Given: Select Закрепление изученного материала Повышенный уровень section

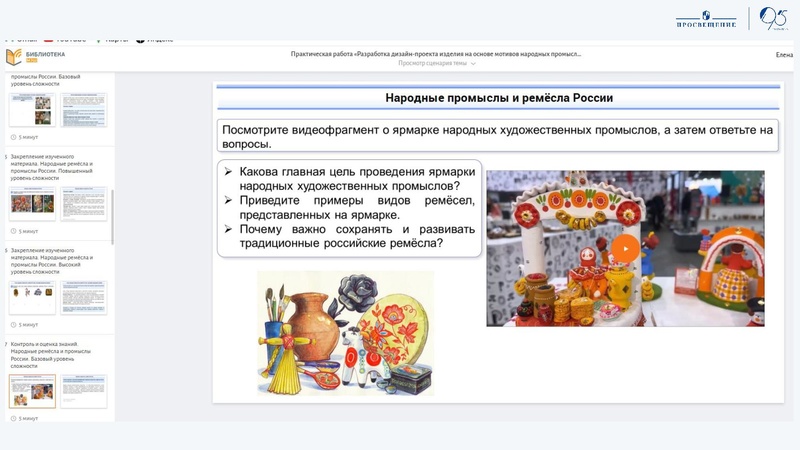Looking at the screenshot, I should coord(52,167).
